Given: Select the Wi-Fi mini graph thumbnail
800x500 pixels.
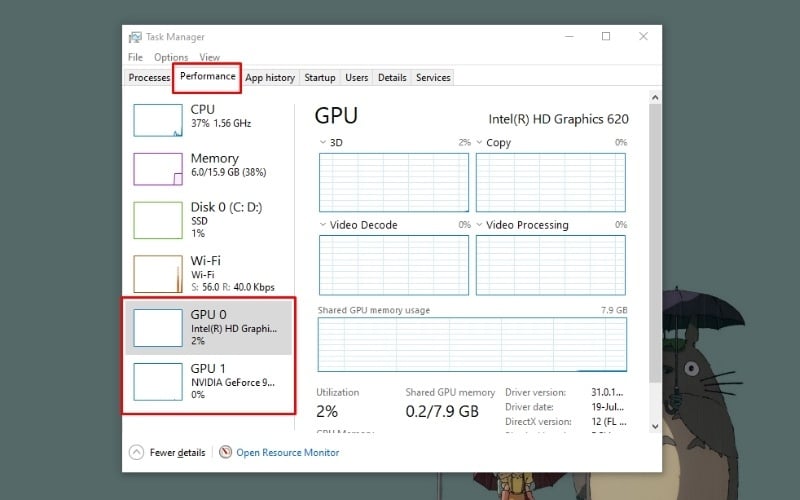Looking at the screenshot, I should point(158,274).
